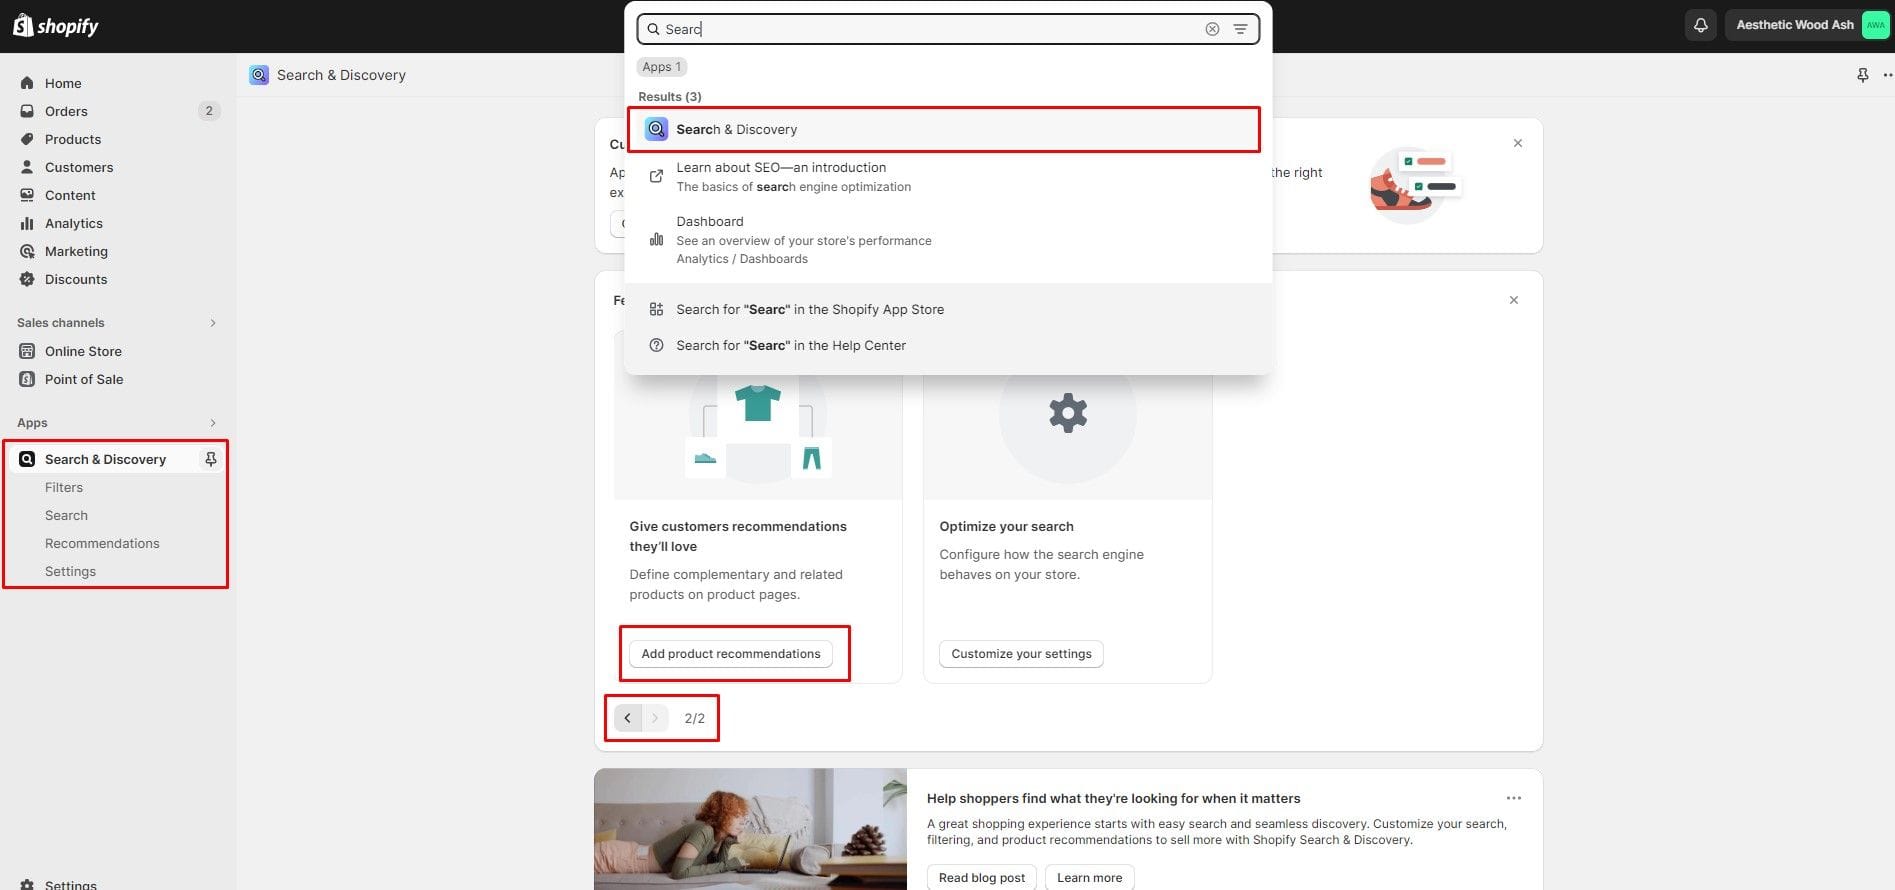Select the Apps 1 filter chip
The image size is (1895, 890).
click(x=661, y=67)
